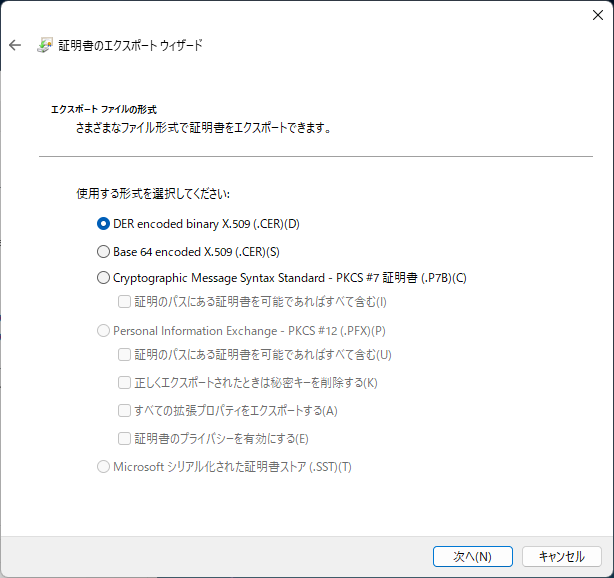Click the 使用する形式を選択してください label
614x578 pixels.
153,194
